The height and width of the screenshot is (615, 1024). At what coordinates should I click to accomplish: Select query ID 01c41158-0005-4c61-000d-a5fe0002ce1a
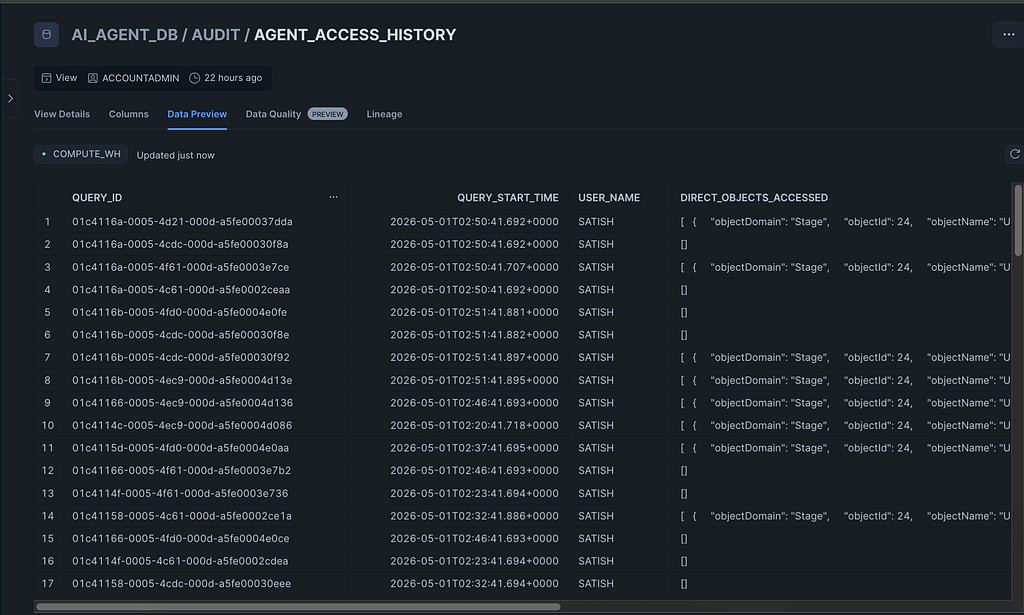tap(182, 516)
